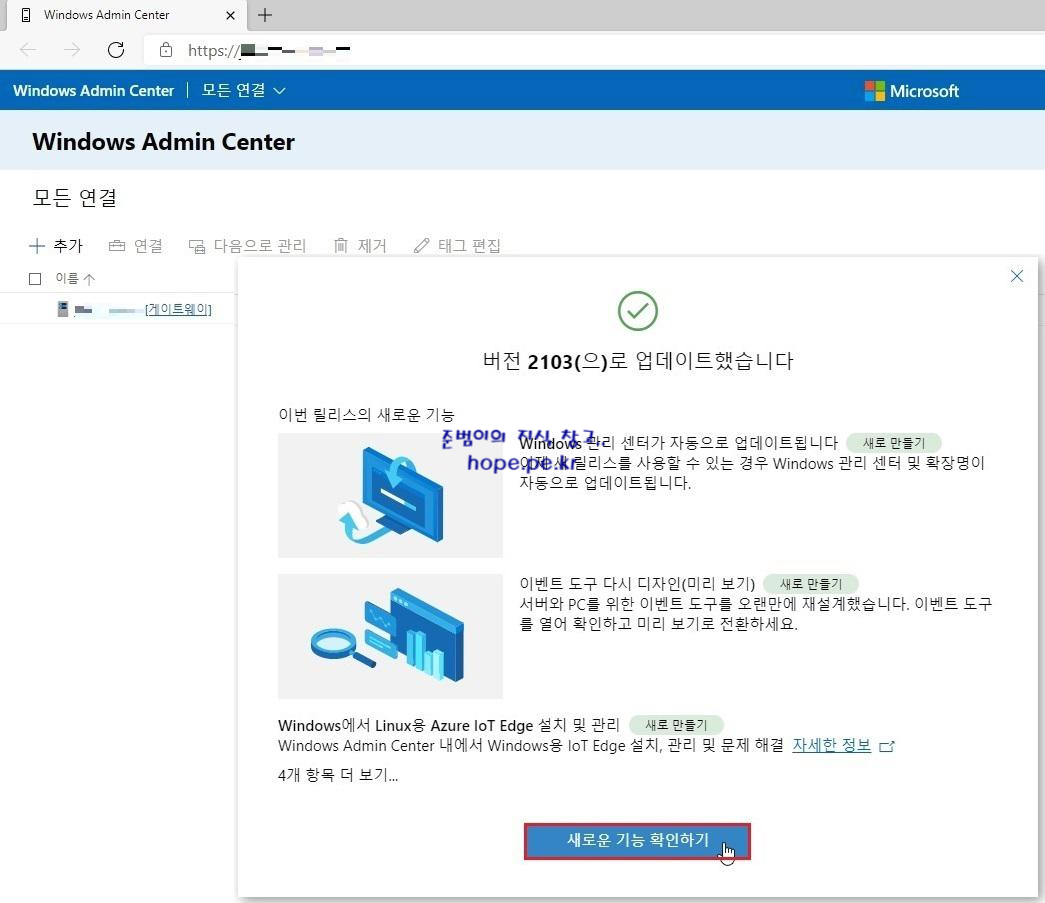Click the Microsoft logo in the header
This screenshot has height=903, width=1045.
tap(911, 91)
